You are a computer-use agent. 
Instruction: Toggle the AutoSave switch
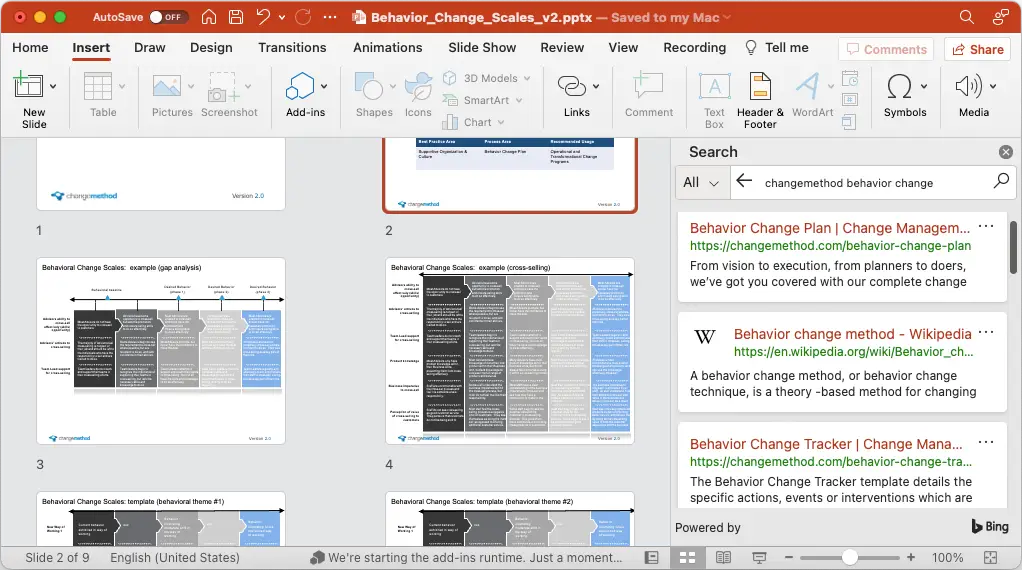click(168, 17)
